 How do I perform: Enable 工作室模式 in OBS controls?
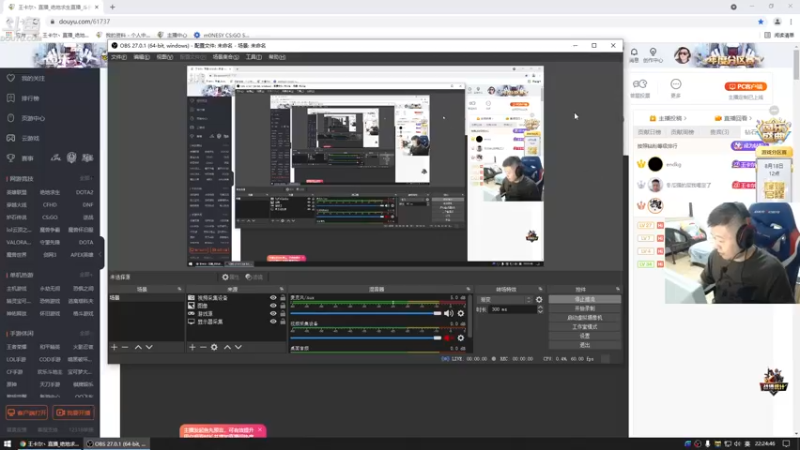[x=585, y=327]
